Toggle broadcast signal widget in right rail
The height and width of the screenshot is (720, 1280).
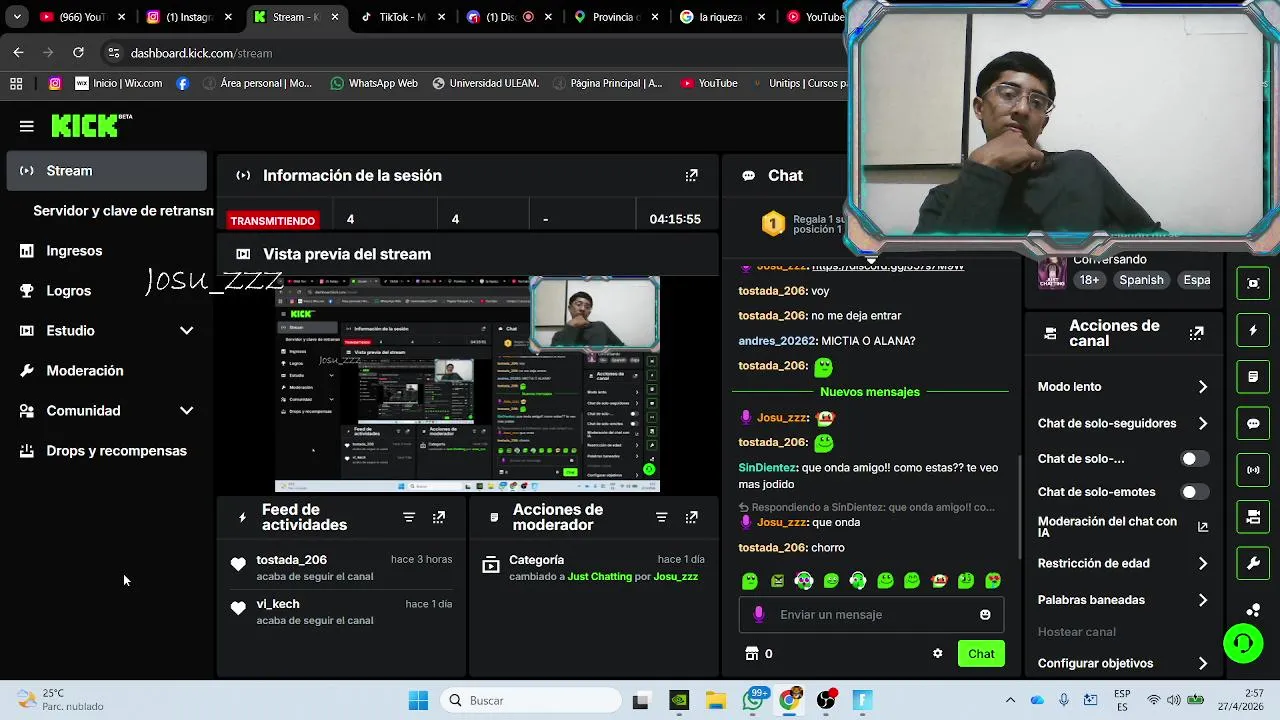[1253, 470]
